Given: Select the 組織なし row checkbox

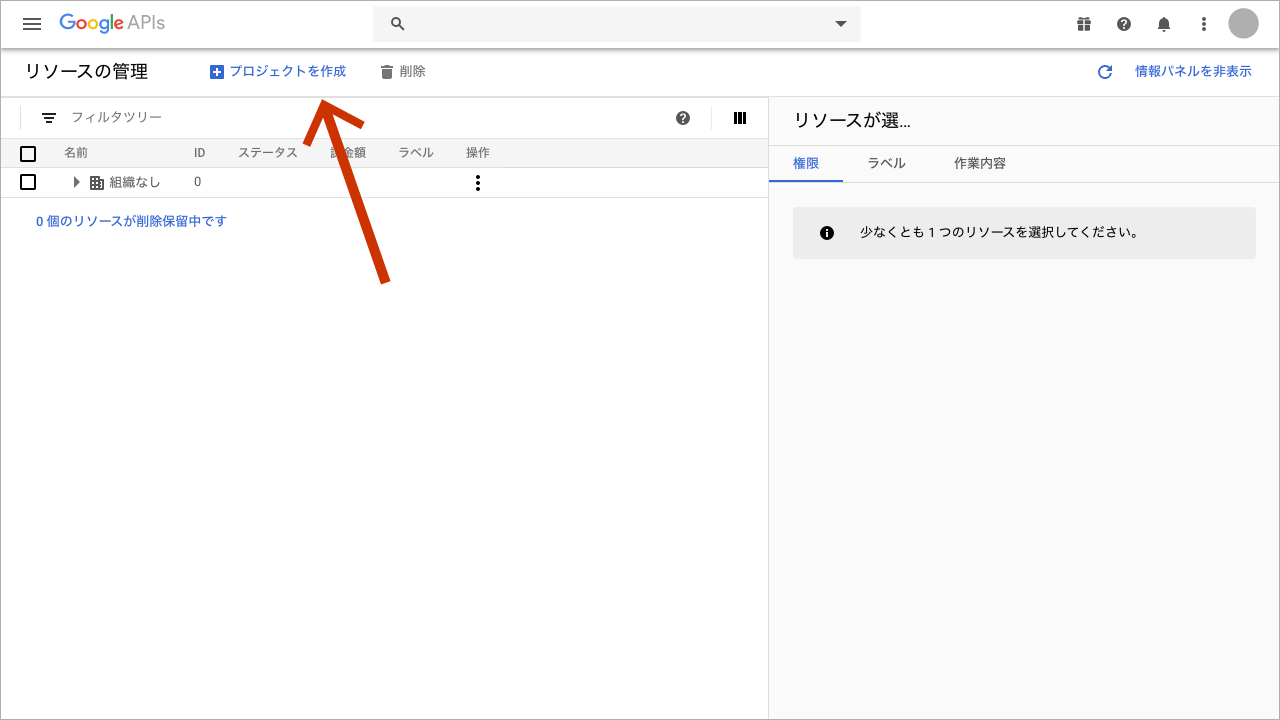Looking at the screenshot, I should pos(28,182).
